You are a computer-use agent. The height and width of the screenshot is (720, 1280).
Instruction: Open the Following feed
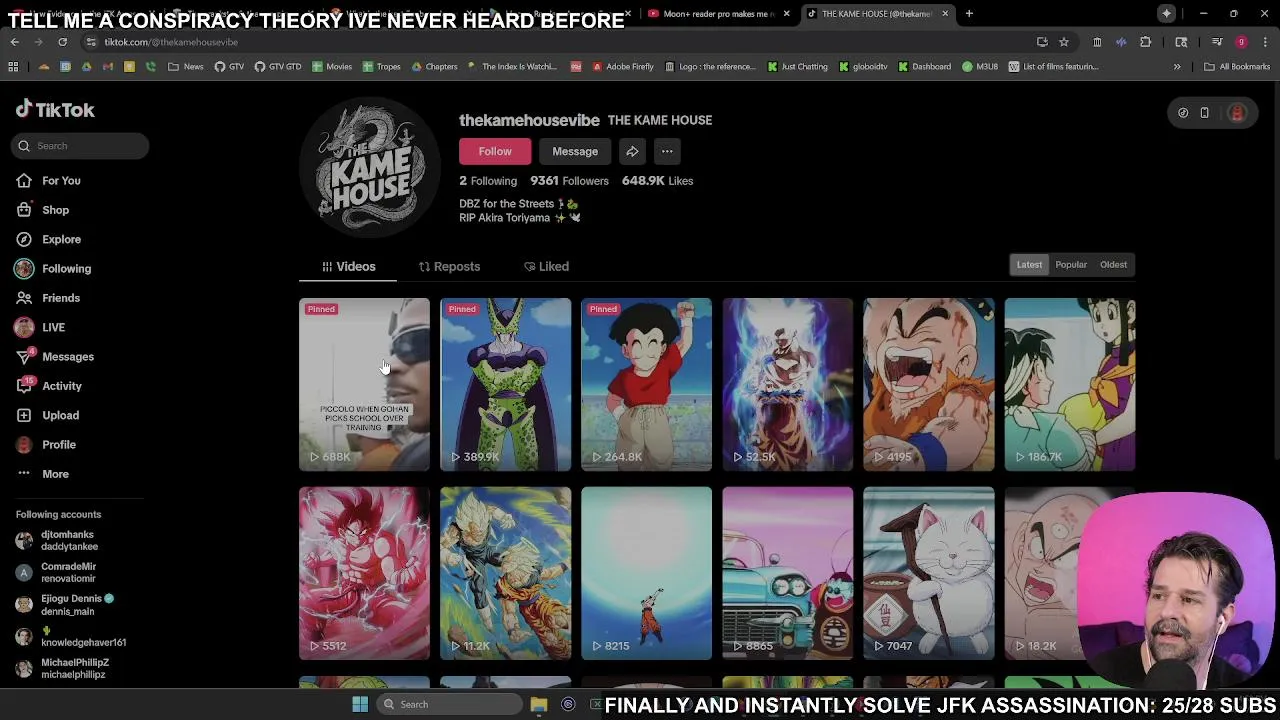coord(66,269)
